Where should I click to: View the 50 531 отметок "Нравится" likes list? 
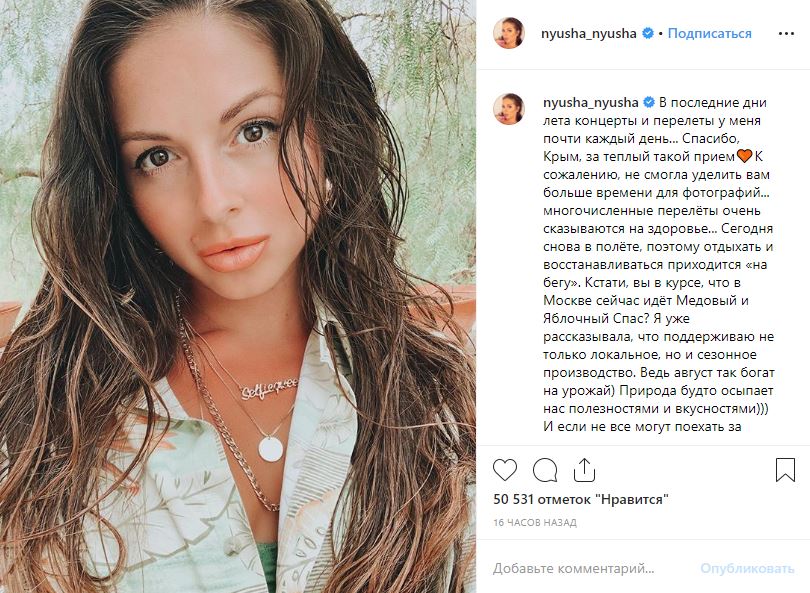coord(580,498)
